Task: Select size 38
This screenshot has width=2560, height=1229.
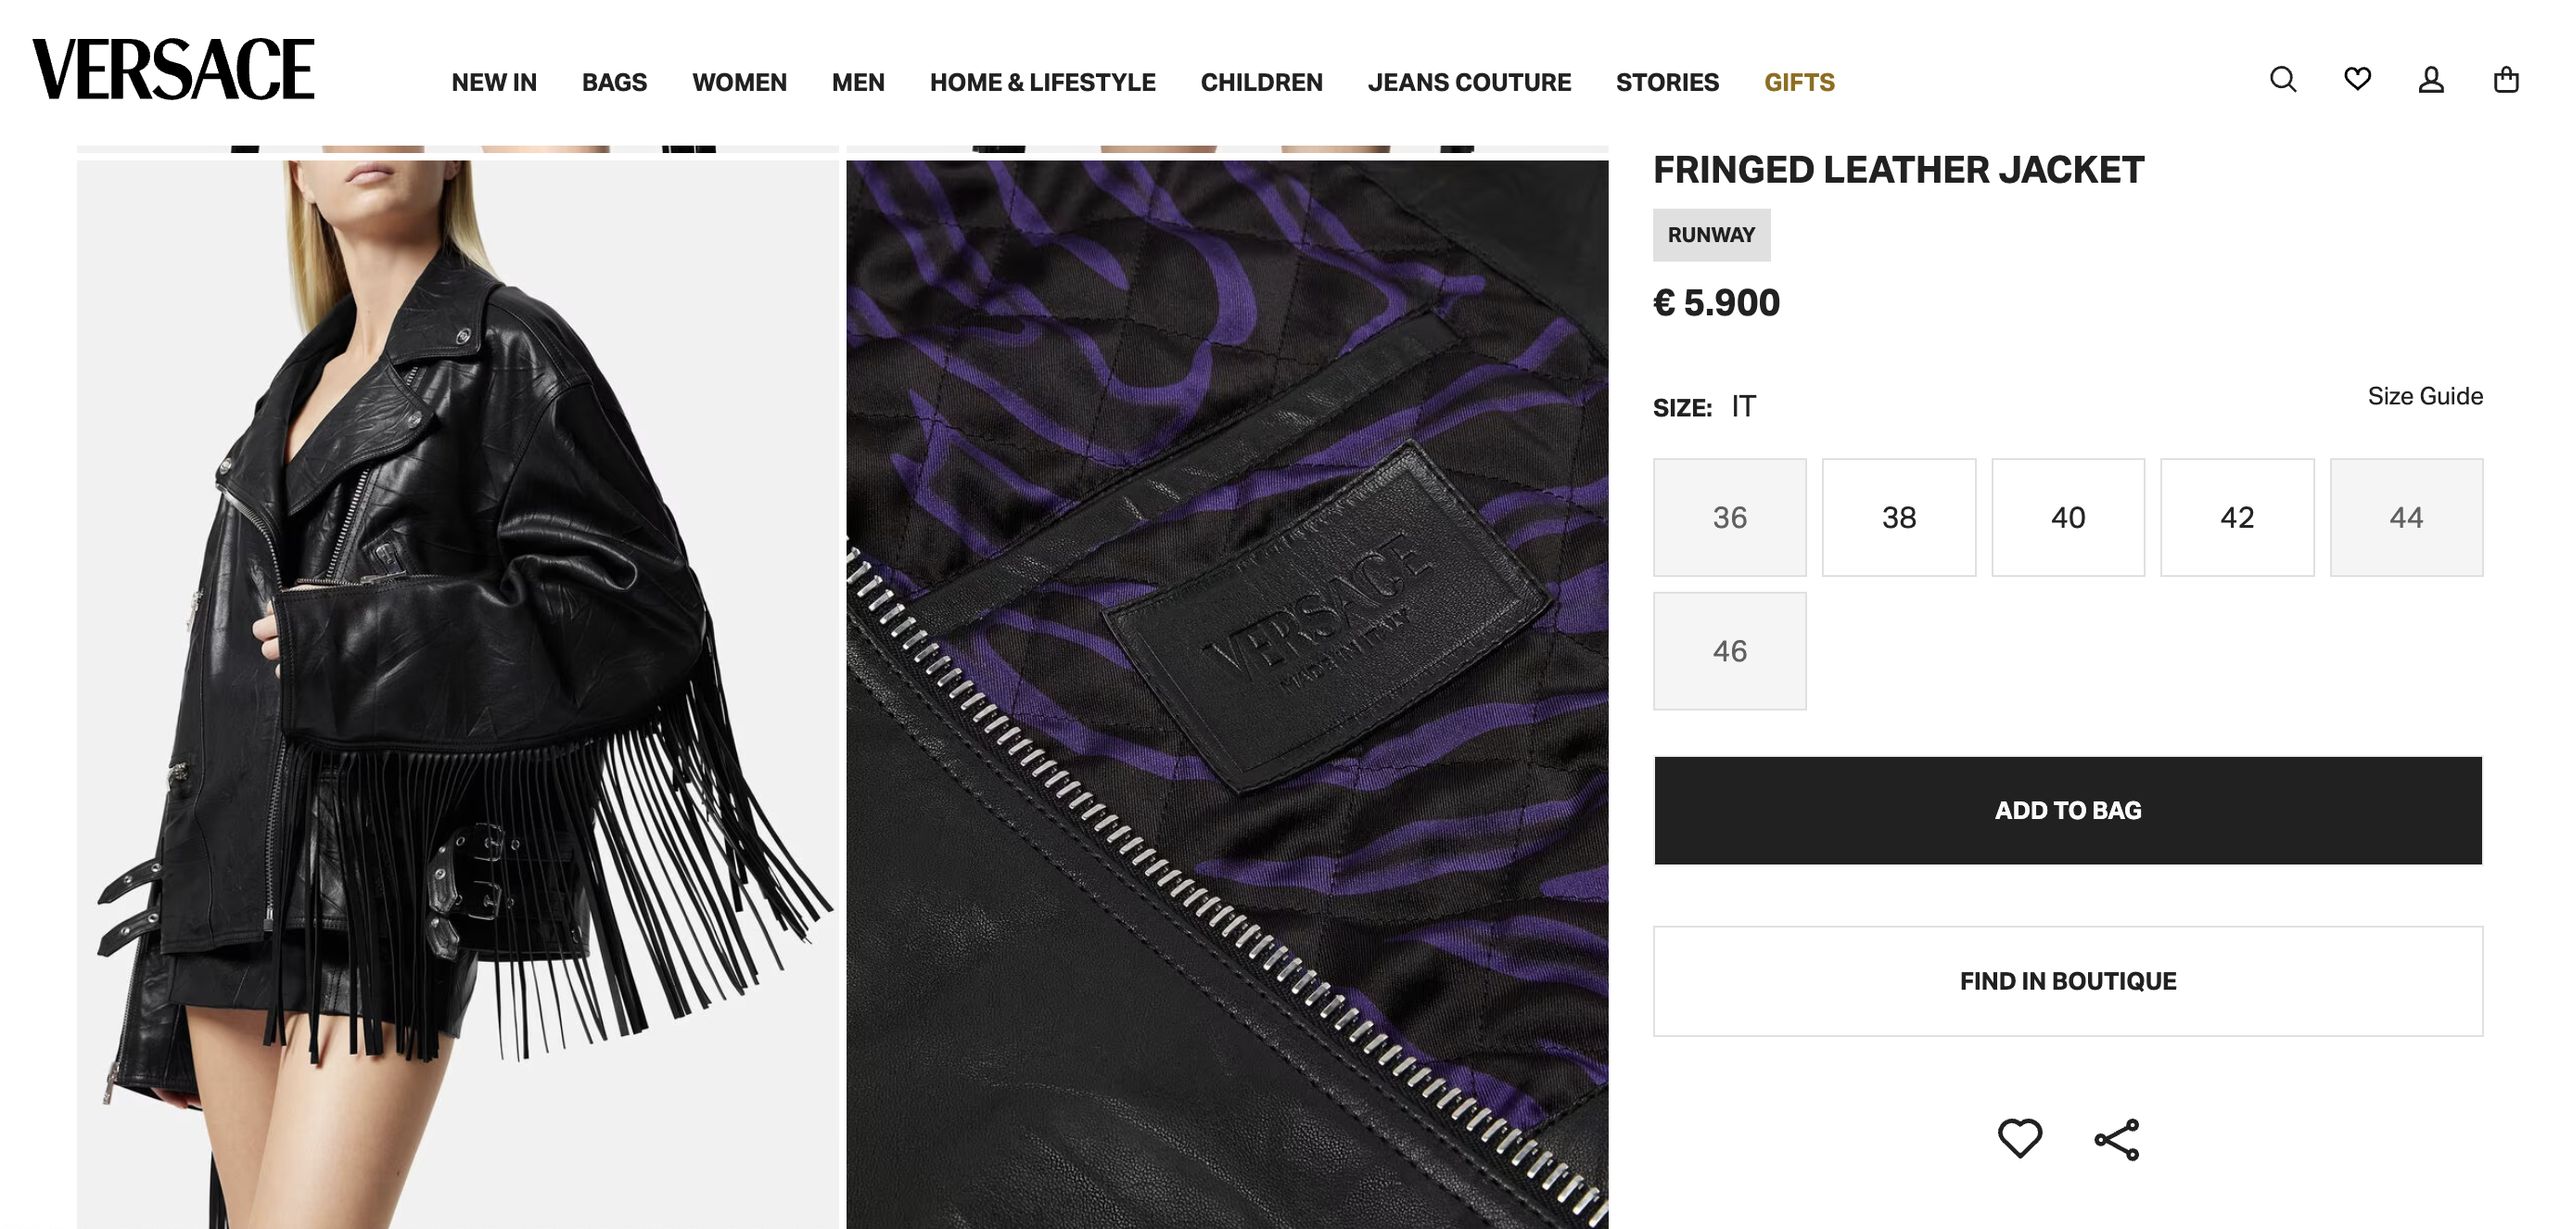Action: [1899, 517]
